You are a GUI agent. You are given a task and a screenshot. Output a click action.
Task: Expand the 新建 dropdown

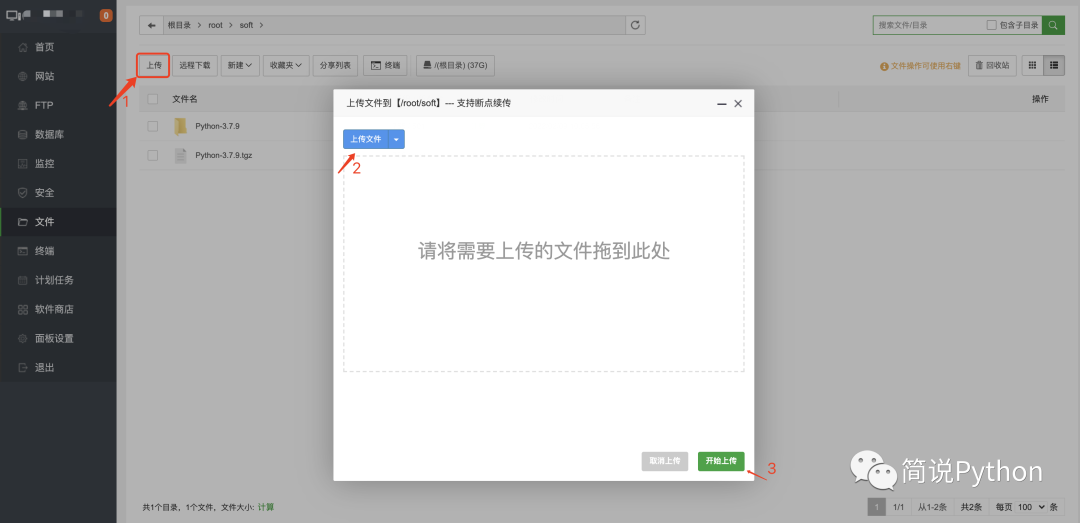pos(240,65)
